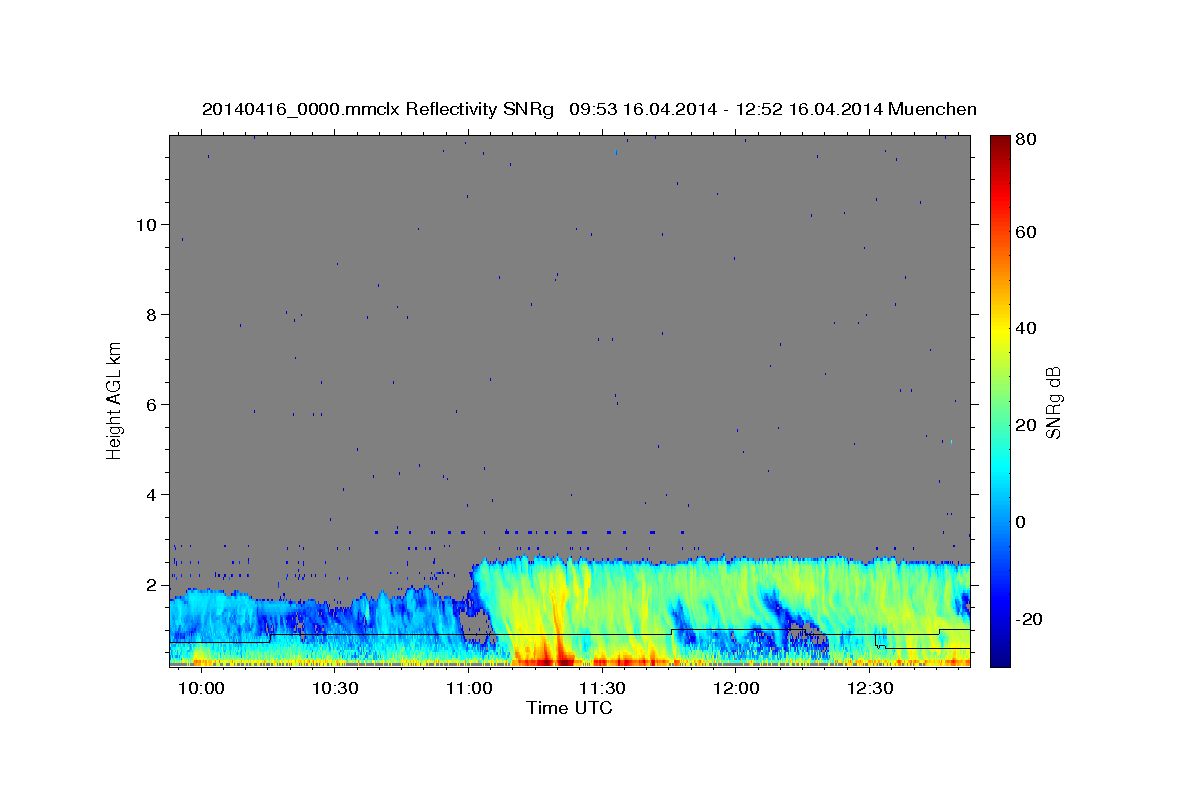Click the "Time UTC" x-axis label

[569, 708]
